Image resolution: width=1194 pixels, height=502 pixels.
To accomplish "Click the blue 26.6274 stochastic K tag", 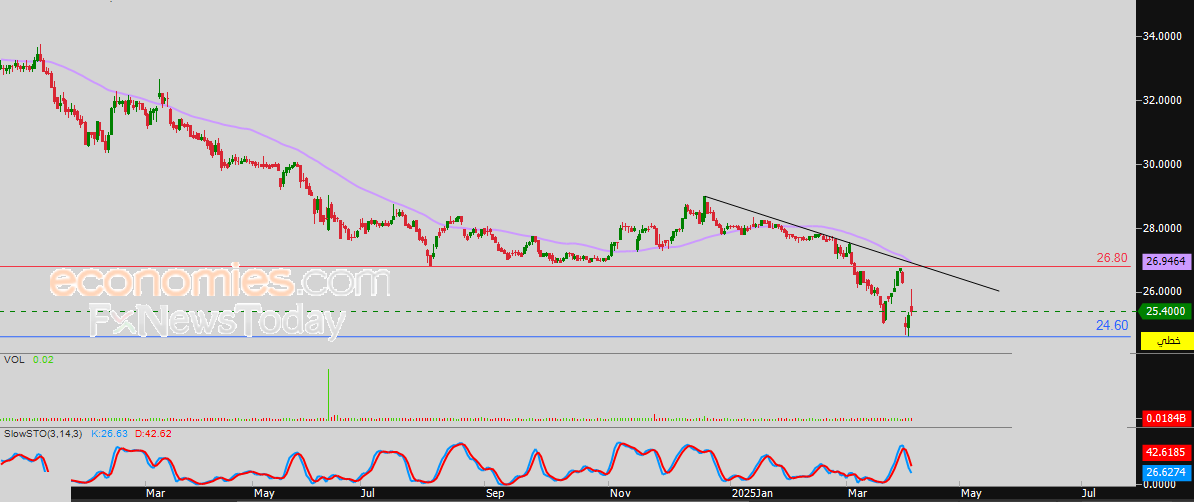I will click(x=1165, y=472).
